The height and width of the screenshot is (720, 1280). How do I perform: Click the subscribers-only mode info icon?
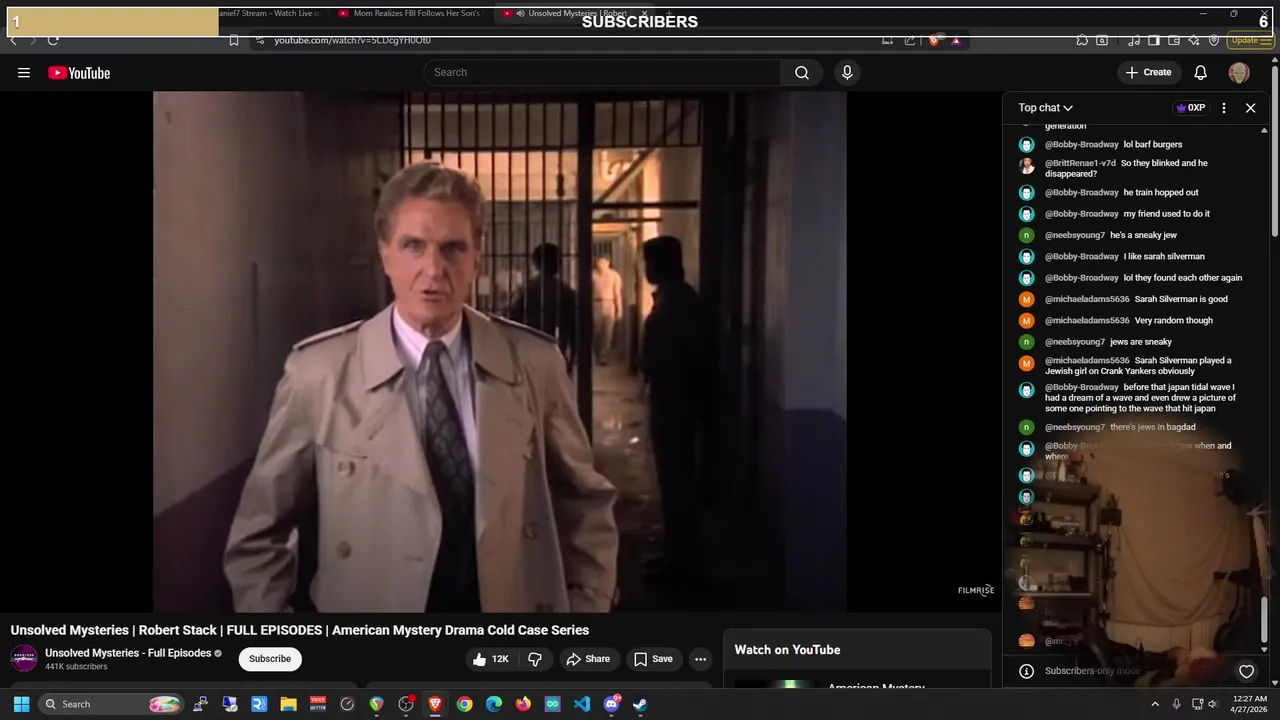pos(1026,671)
